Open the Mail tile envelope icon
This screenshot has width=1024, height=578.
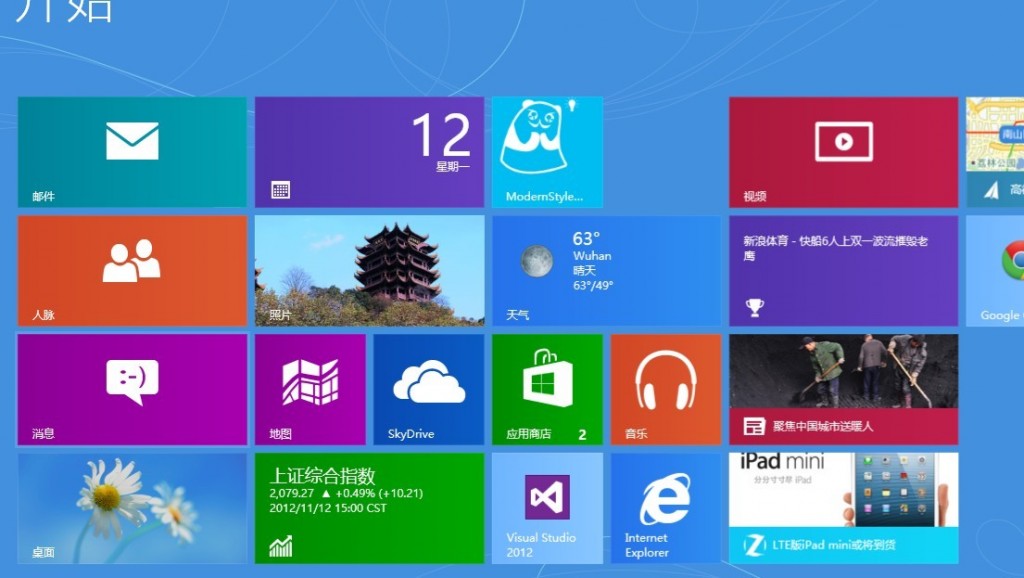click(132, 140)
